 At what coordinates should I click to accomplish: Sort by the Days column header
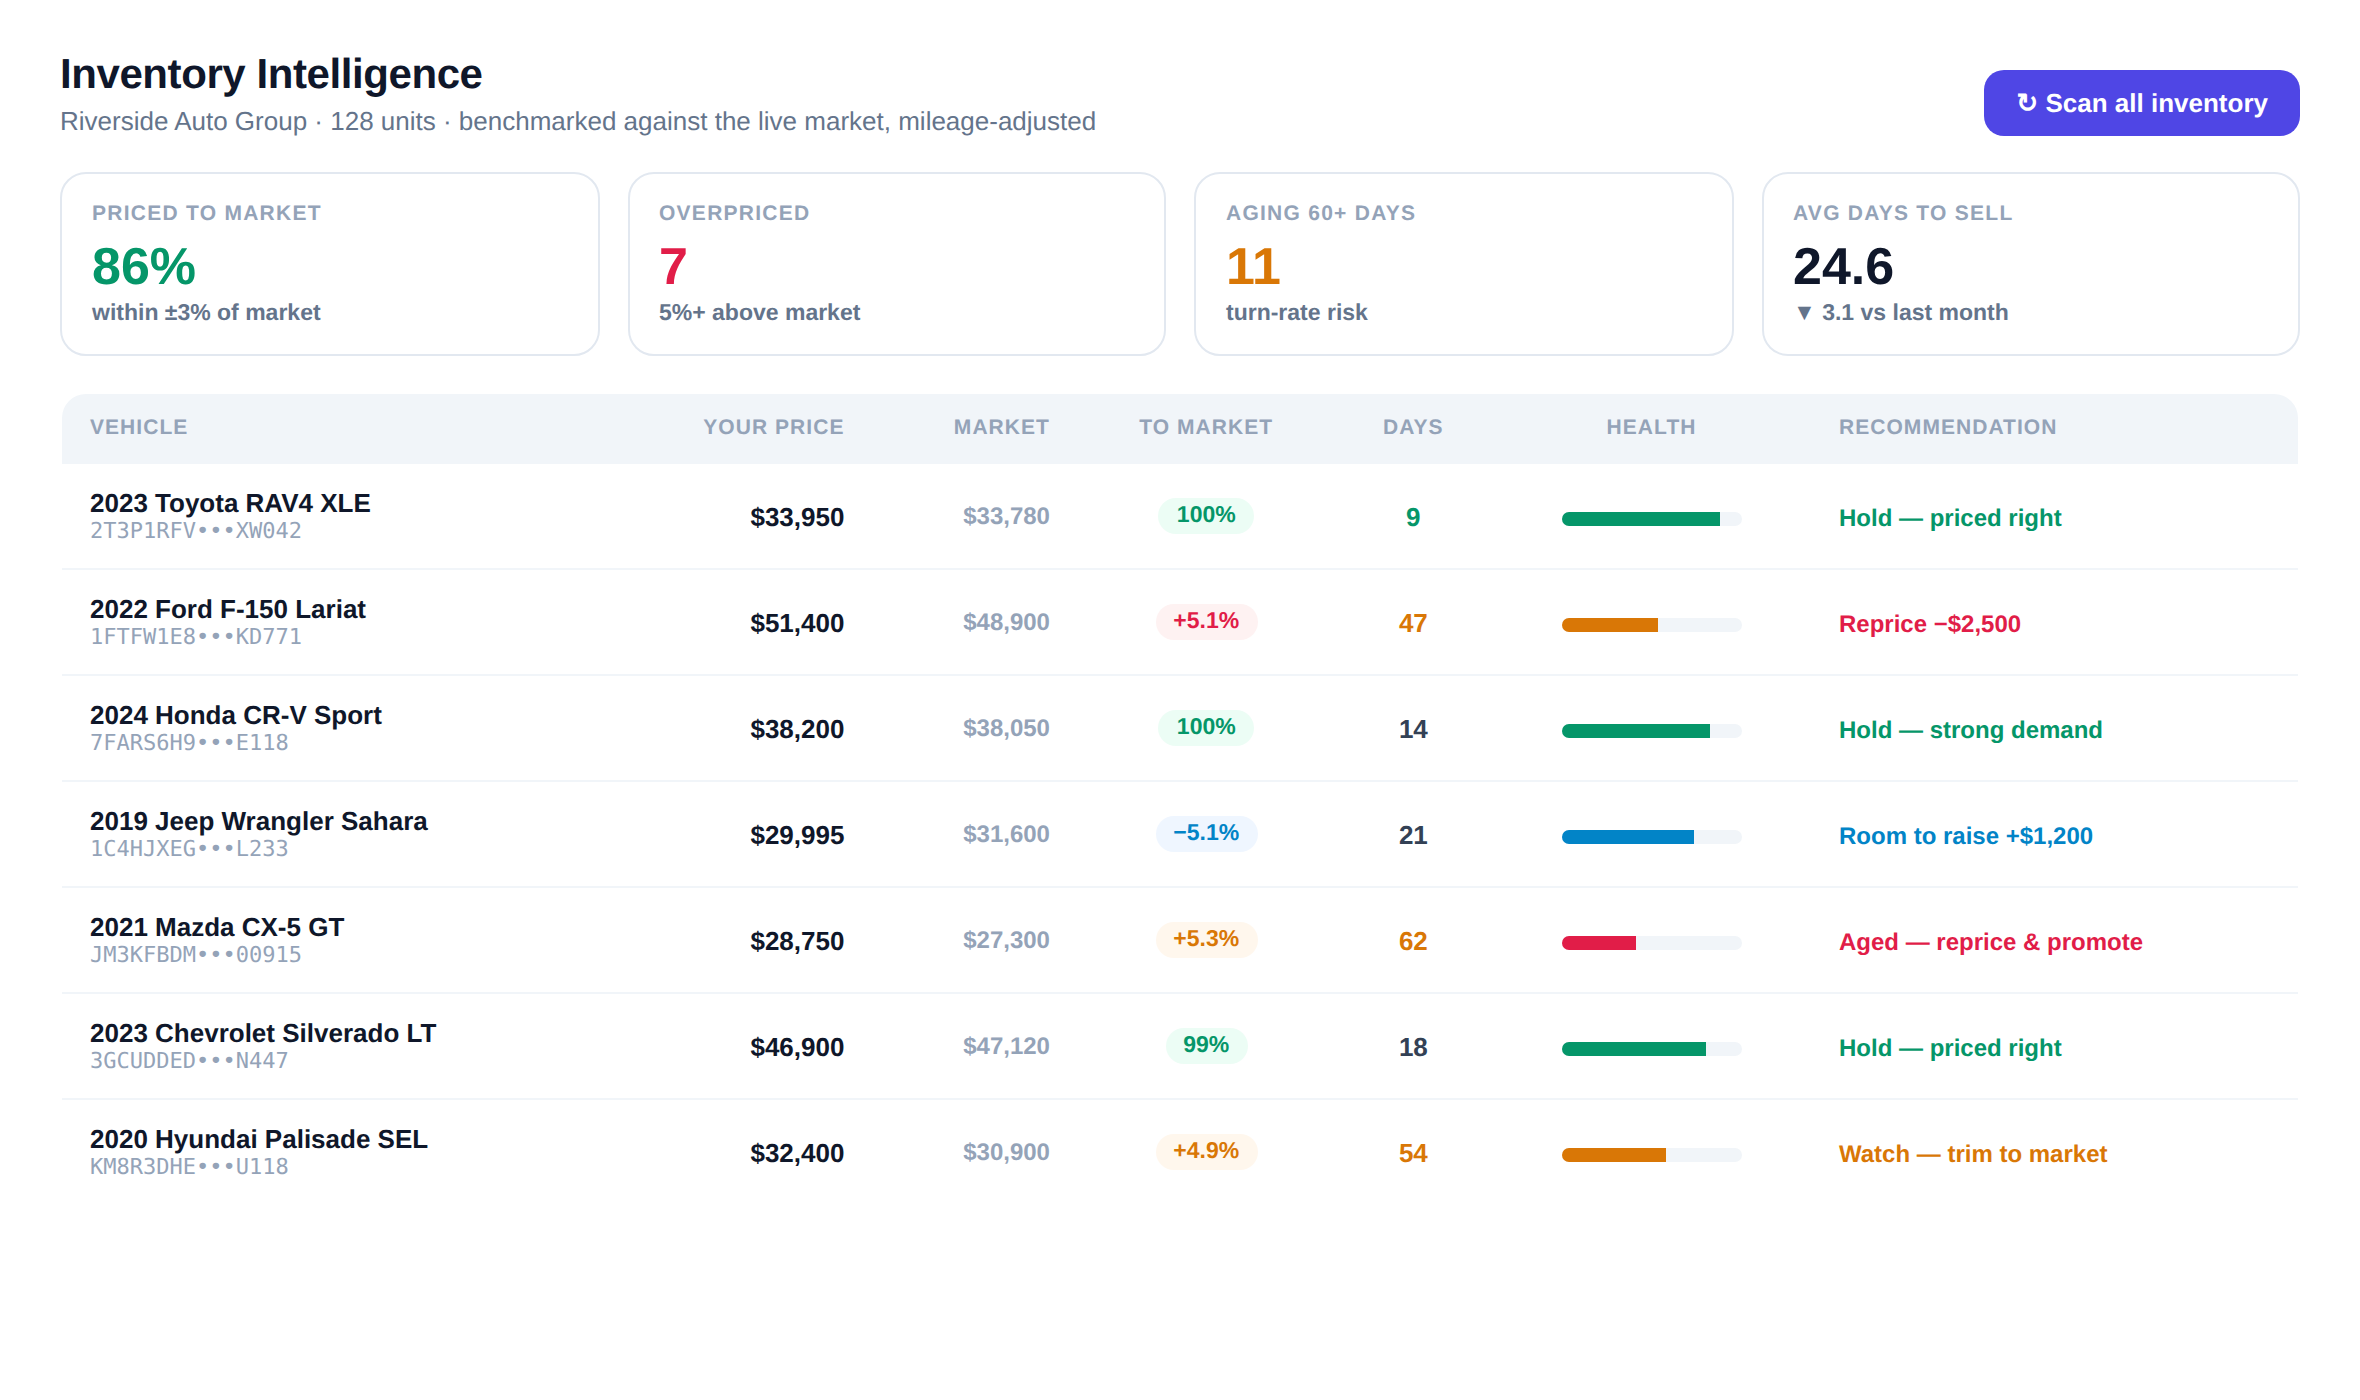[1412, 427]
